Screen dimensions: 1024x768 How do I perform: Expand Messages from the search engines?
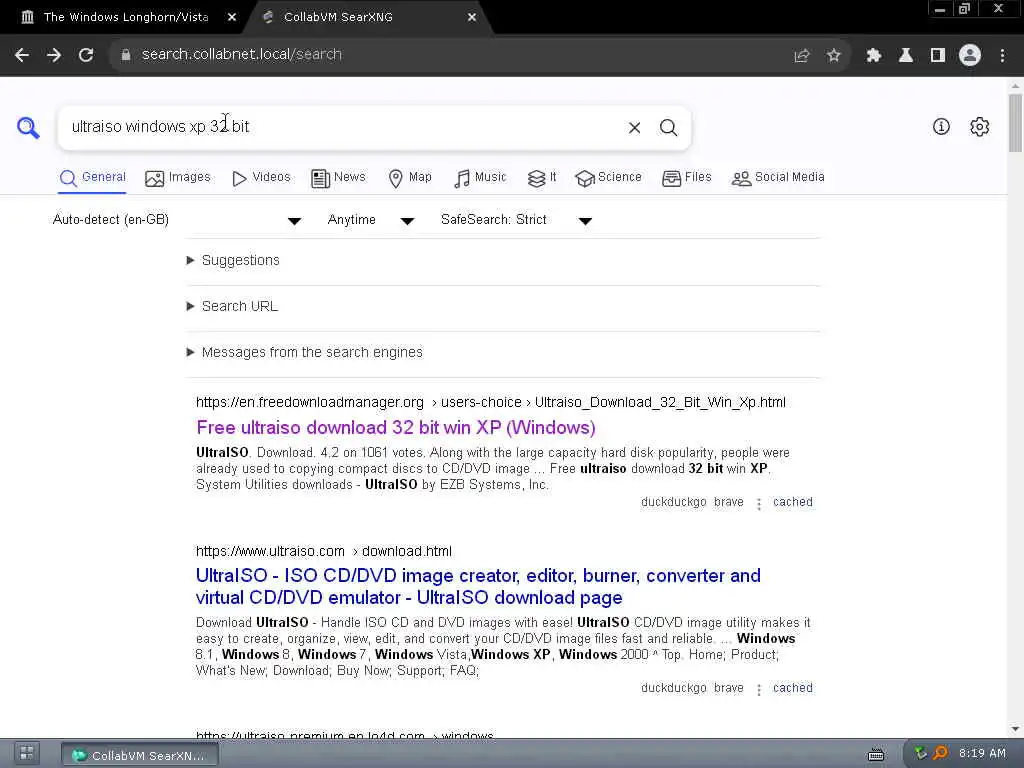click(305, 353)
